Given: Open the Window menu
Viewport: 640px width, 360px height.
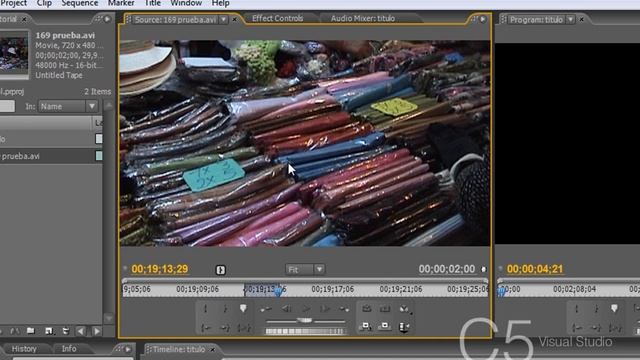Looking at the screenshot, I should 186,3.
